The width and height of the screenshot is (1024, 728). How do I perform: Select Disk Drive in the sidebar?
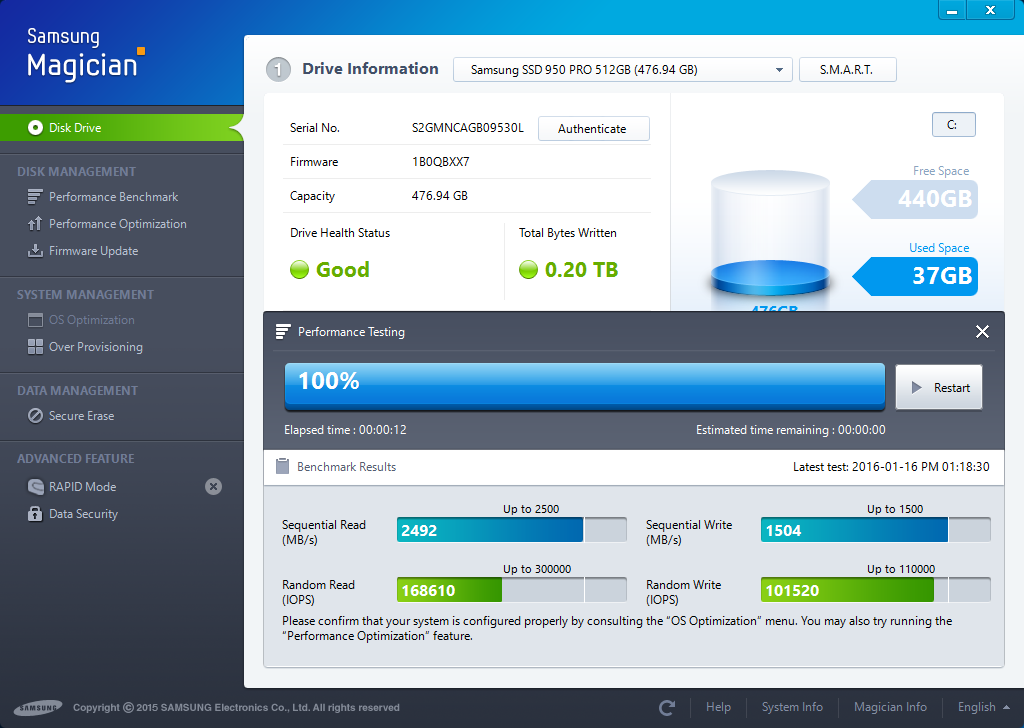[75, 128]
